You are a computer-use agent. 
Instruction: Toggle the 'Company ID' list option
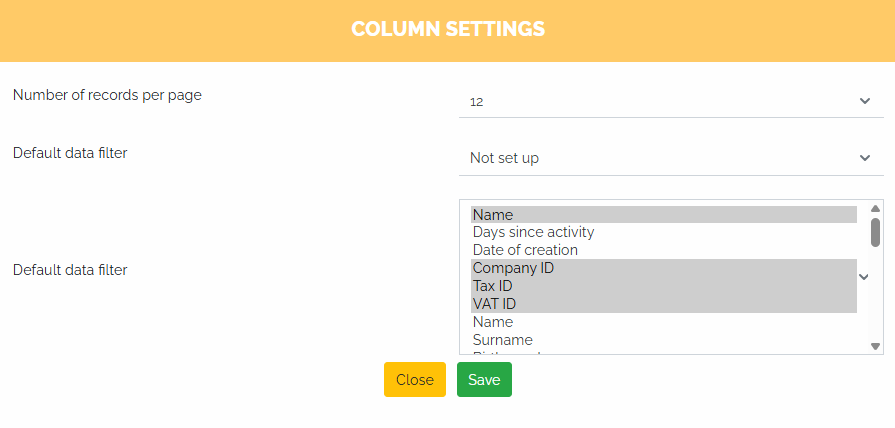[663, 268]
